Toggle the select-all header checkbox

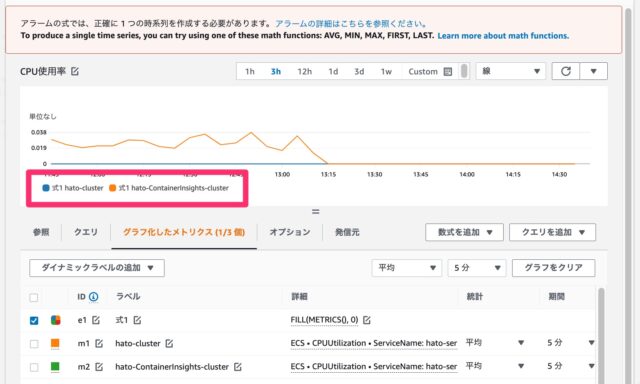[34, 297]
